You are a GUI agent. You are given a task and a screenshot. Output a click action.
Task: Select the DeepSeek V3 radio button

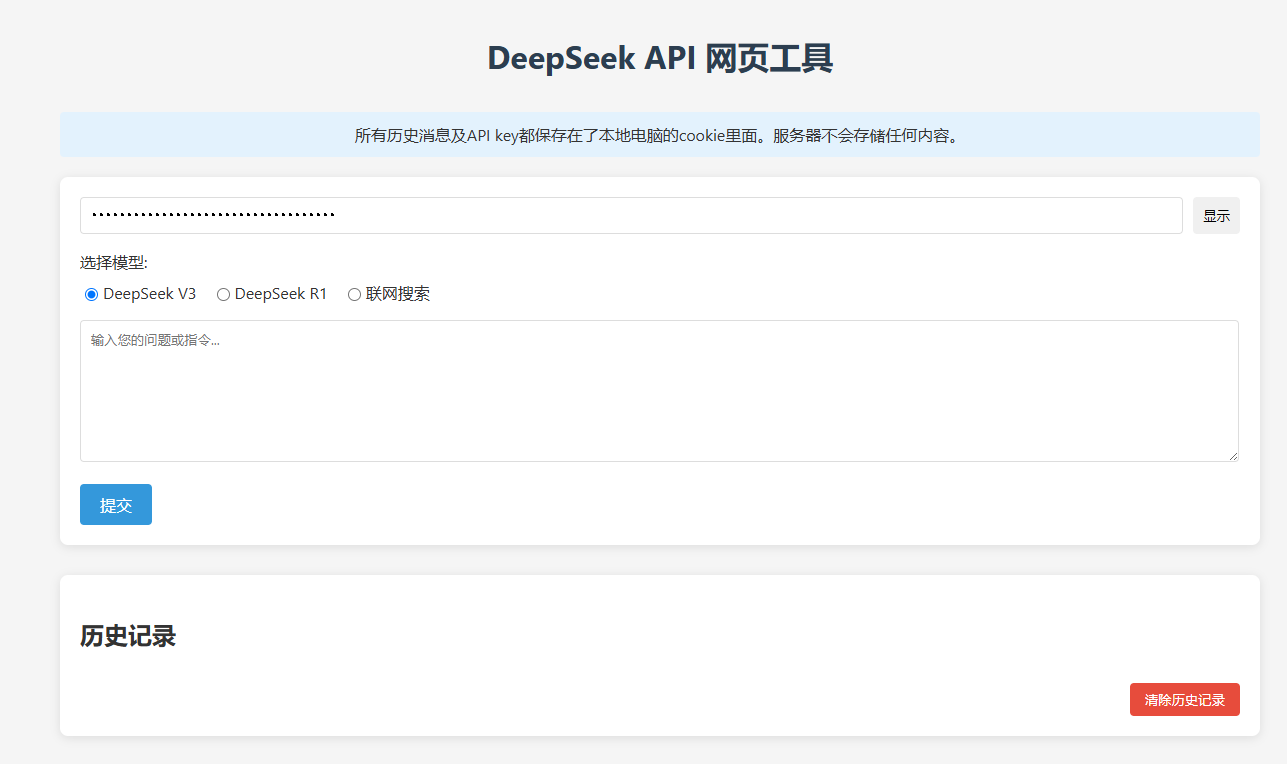[91, 294]
